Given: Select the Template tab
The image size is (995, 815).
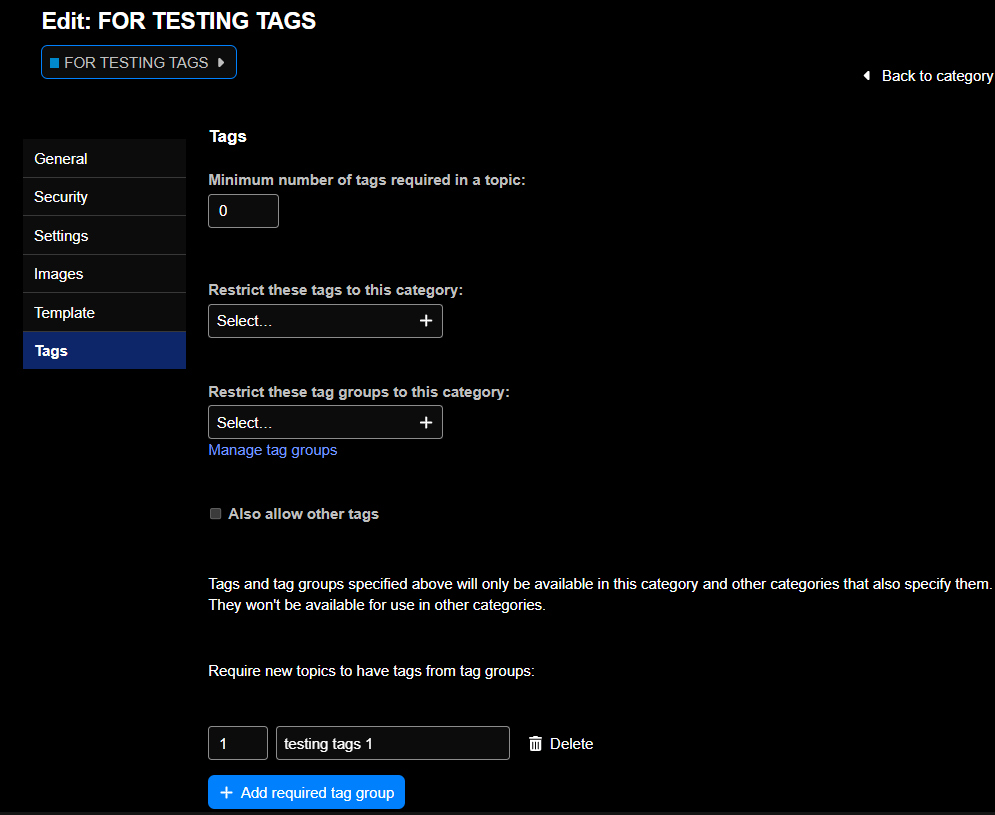Looking at the screenshot, I should point(105,312).
